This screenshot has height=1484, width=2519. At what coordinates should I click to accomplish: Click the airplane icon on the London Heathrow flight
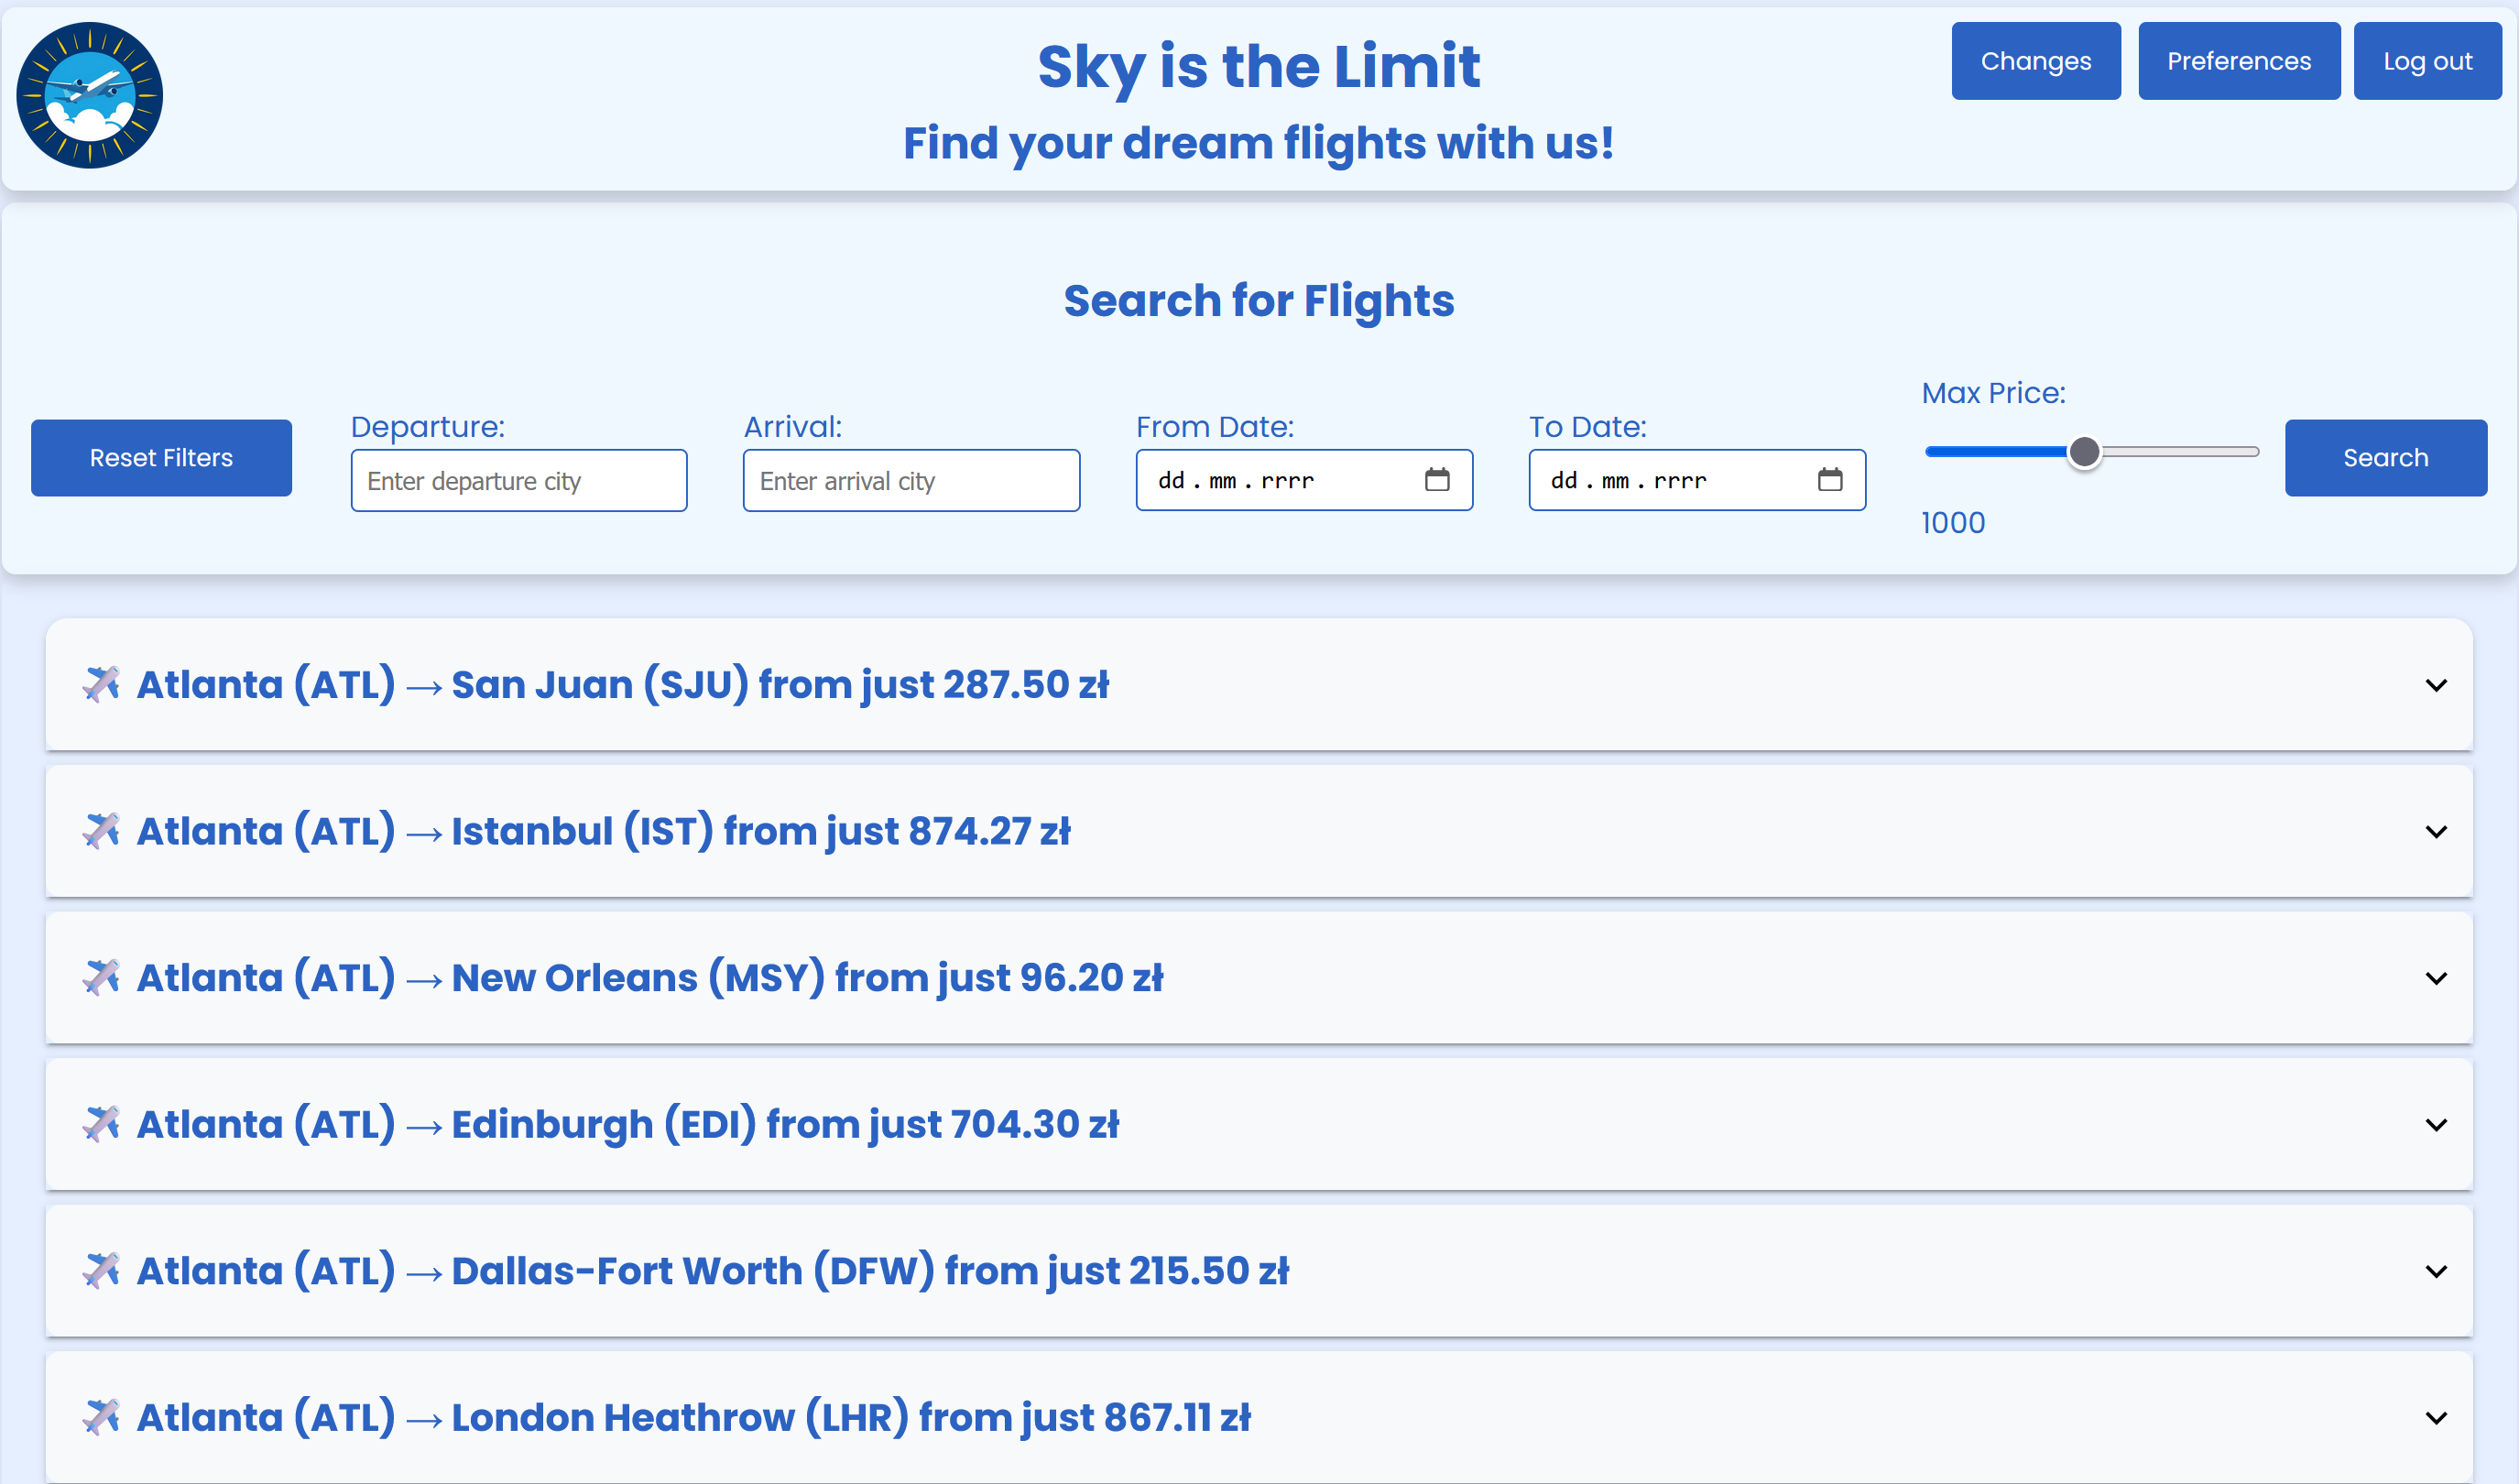(x=100, y=1416)
